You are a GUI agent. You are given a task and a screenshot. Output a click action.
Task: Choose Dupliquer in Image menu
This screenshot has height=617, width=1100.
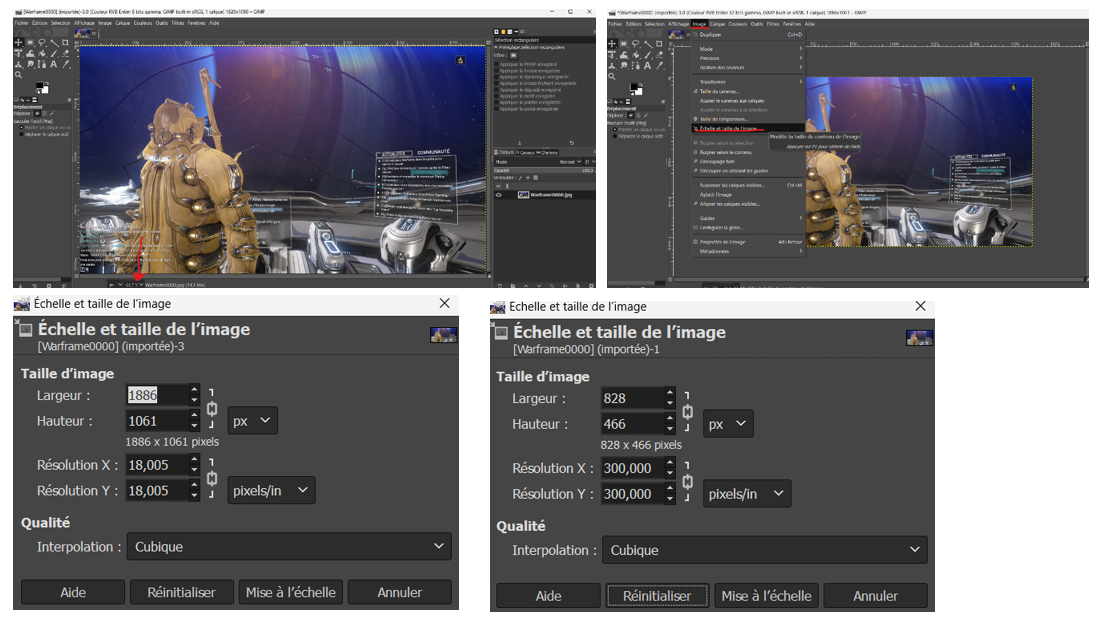click(x=748, y=35)
